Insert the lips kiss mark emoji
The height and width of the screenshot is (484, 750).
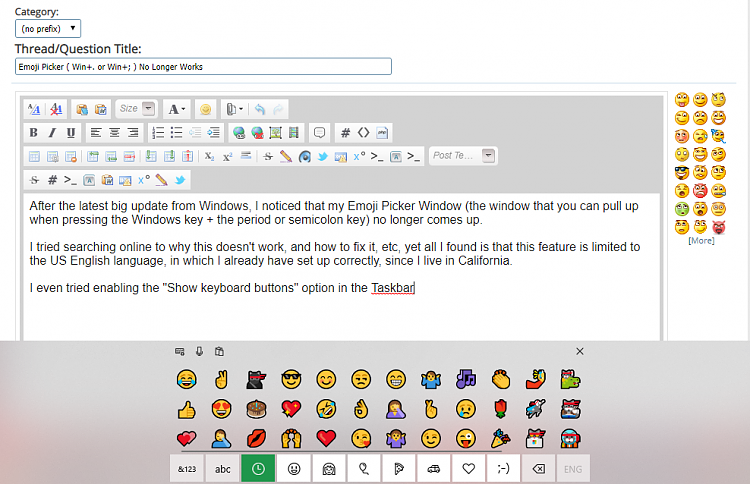click(x=256, y=438)
